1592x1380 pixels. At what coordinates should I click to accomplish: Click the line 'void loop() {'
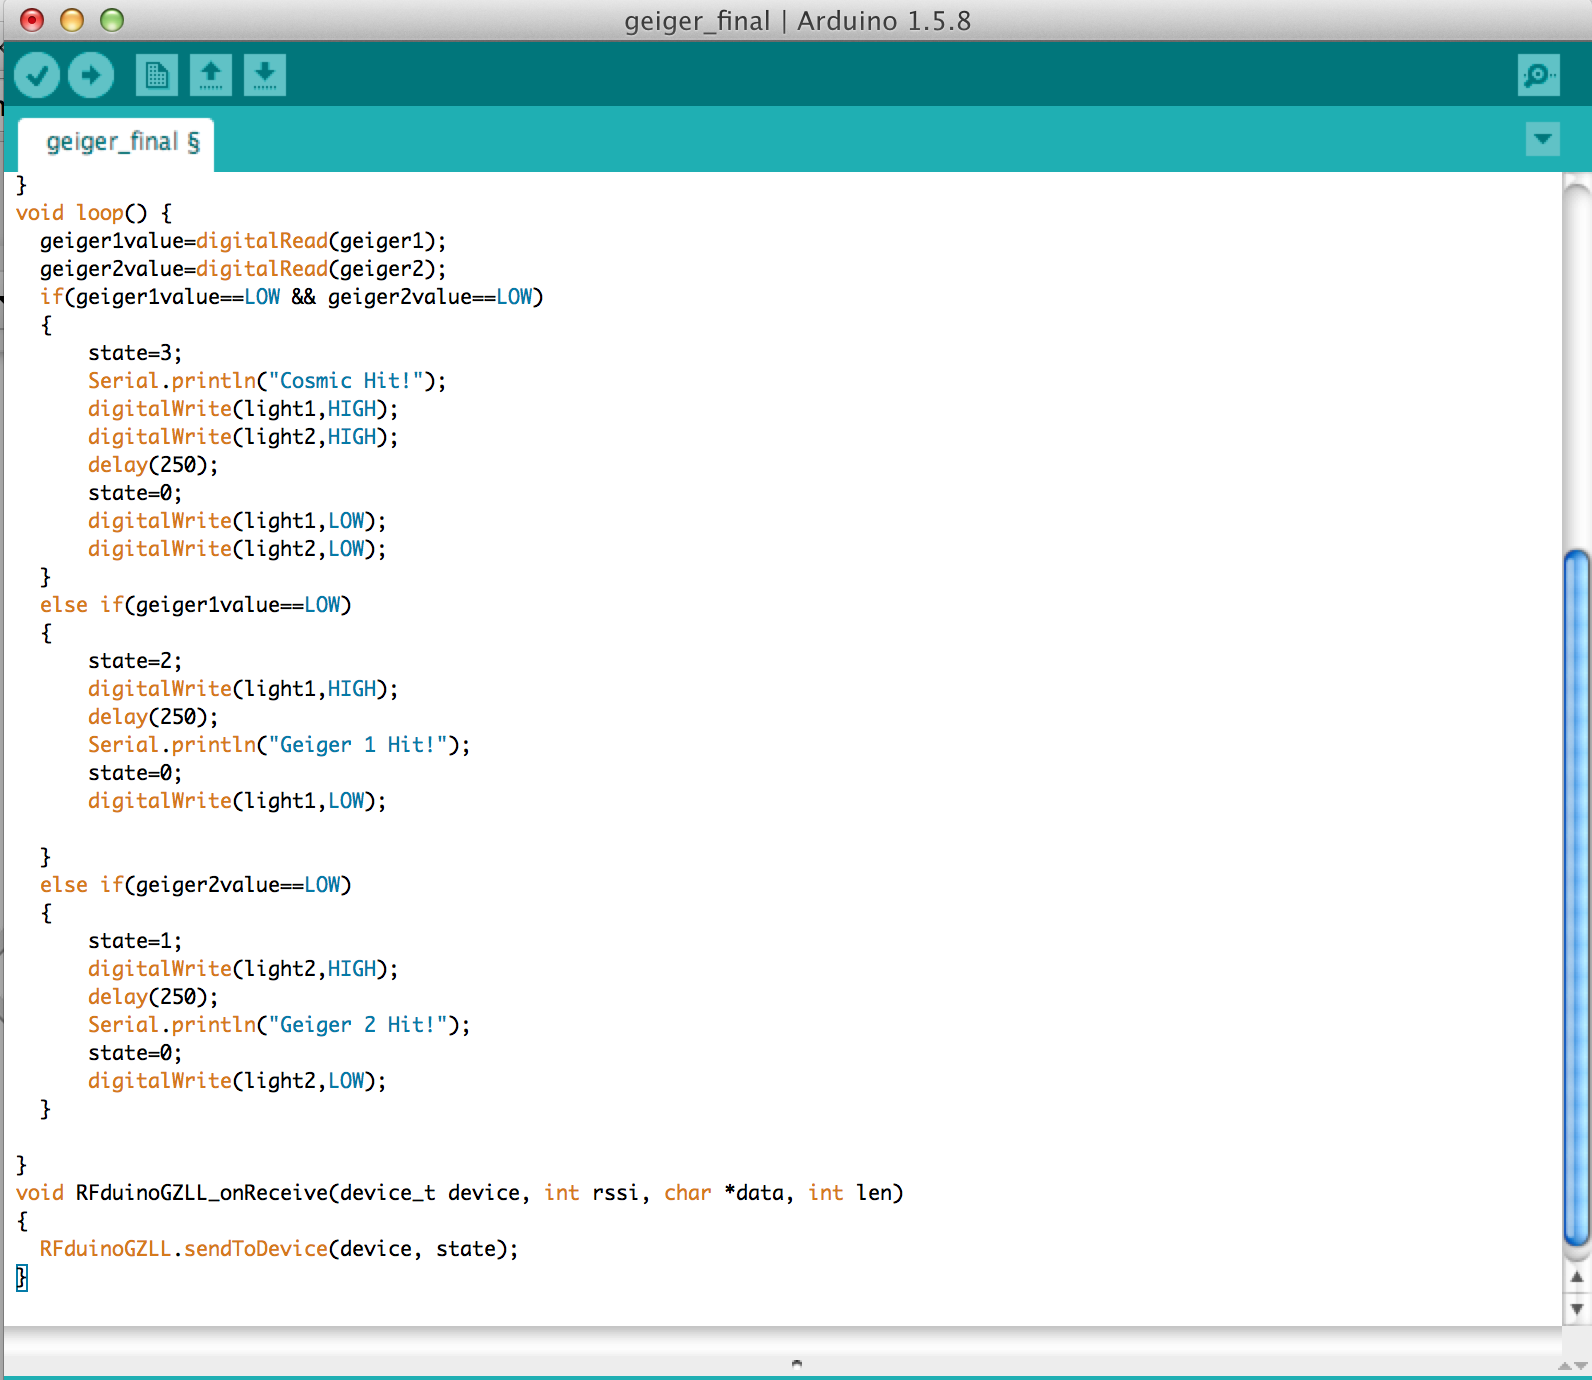coord(94,213)
